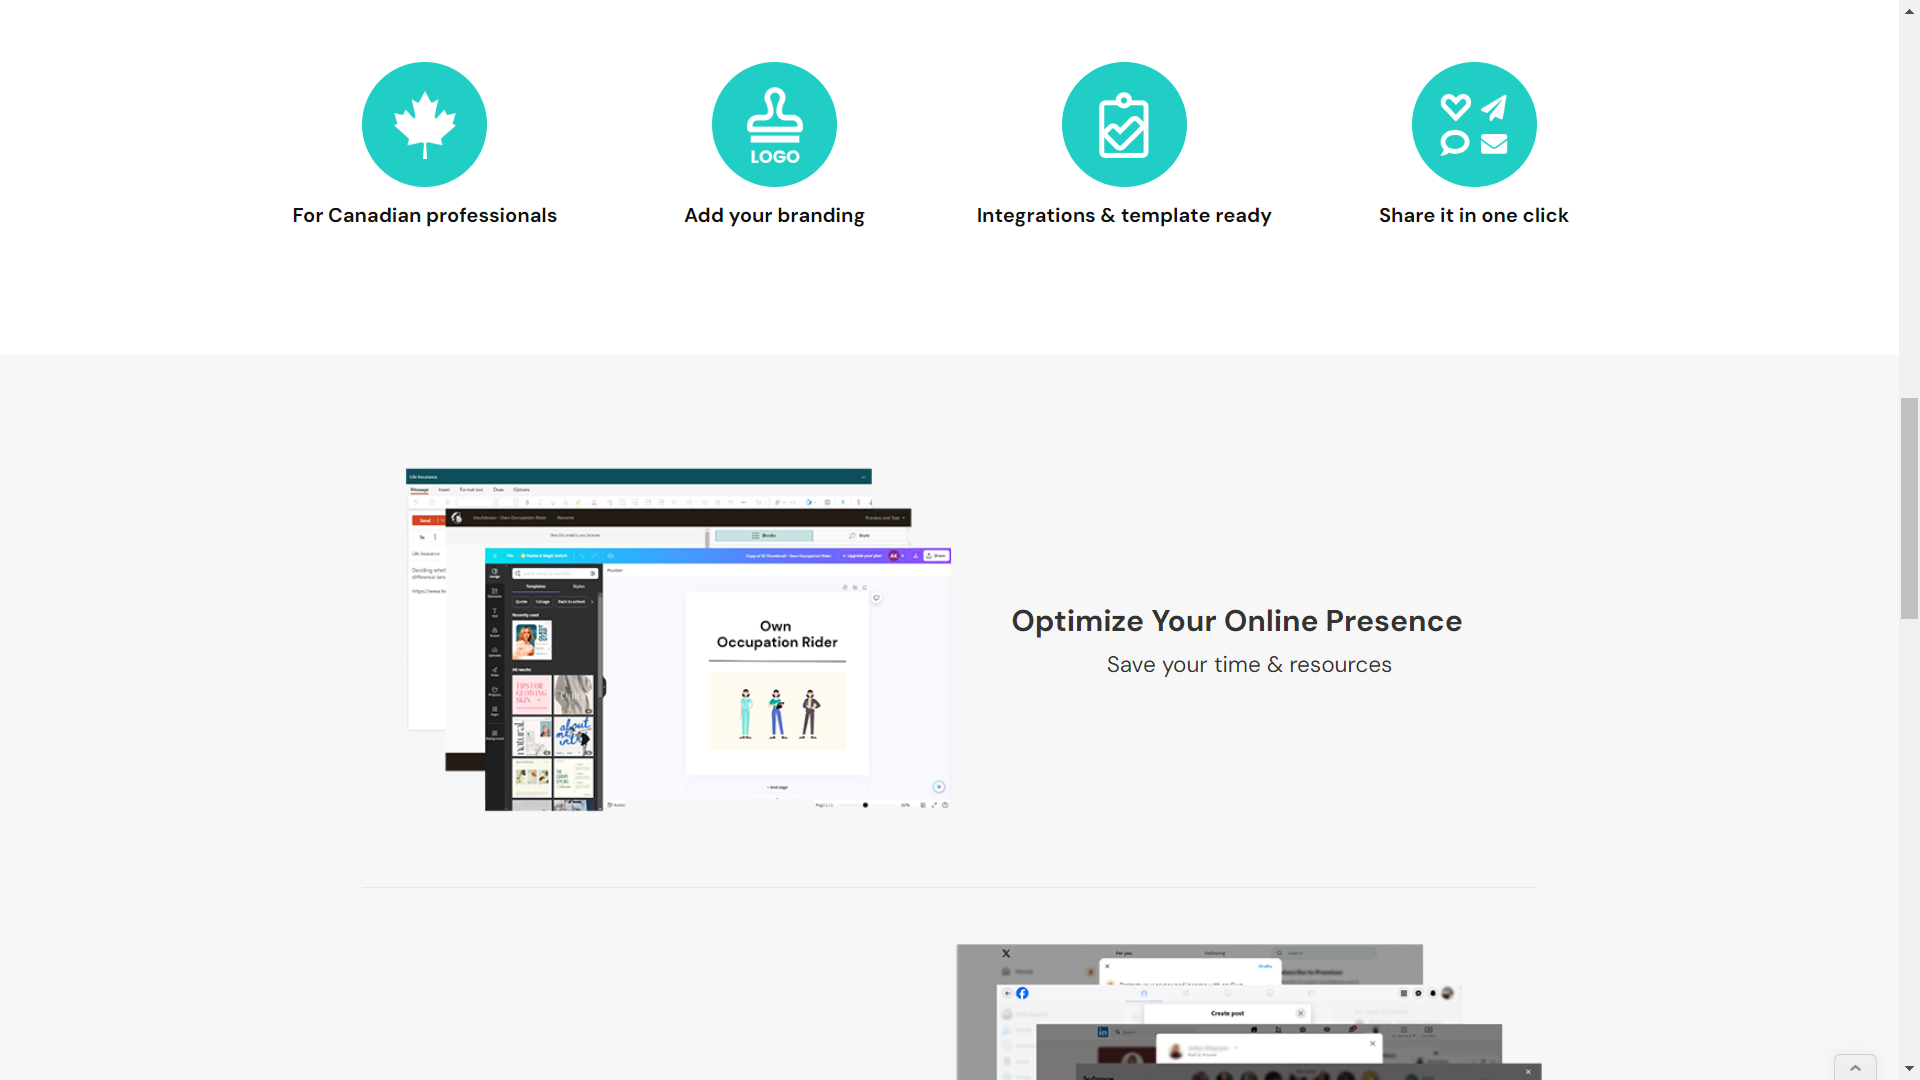
Task: Click the scrollbar down arrow
Action: tap(1910, 1069)
